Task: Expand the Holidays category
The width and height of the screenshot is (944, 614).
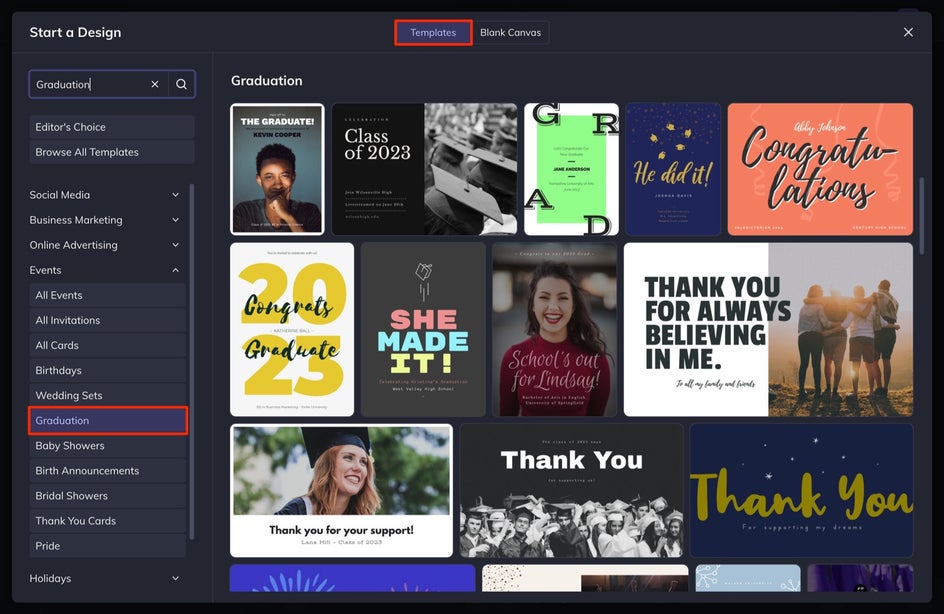Action: [105, 578]
